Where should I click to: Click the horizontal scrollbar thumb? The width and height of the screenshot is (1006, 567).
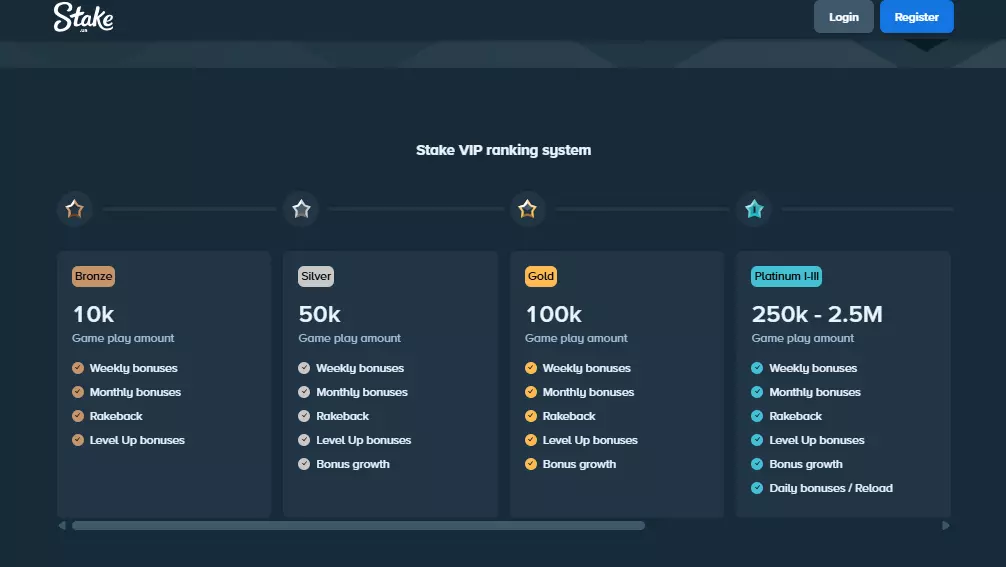(359, 525)
